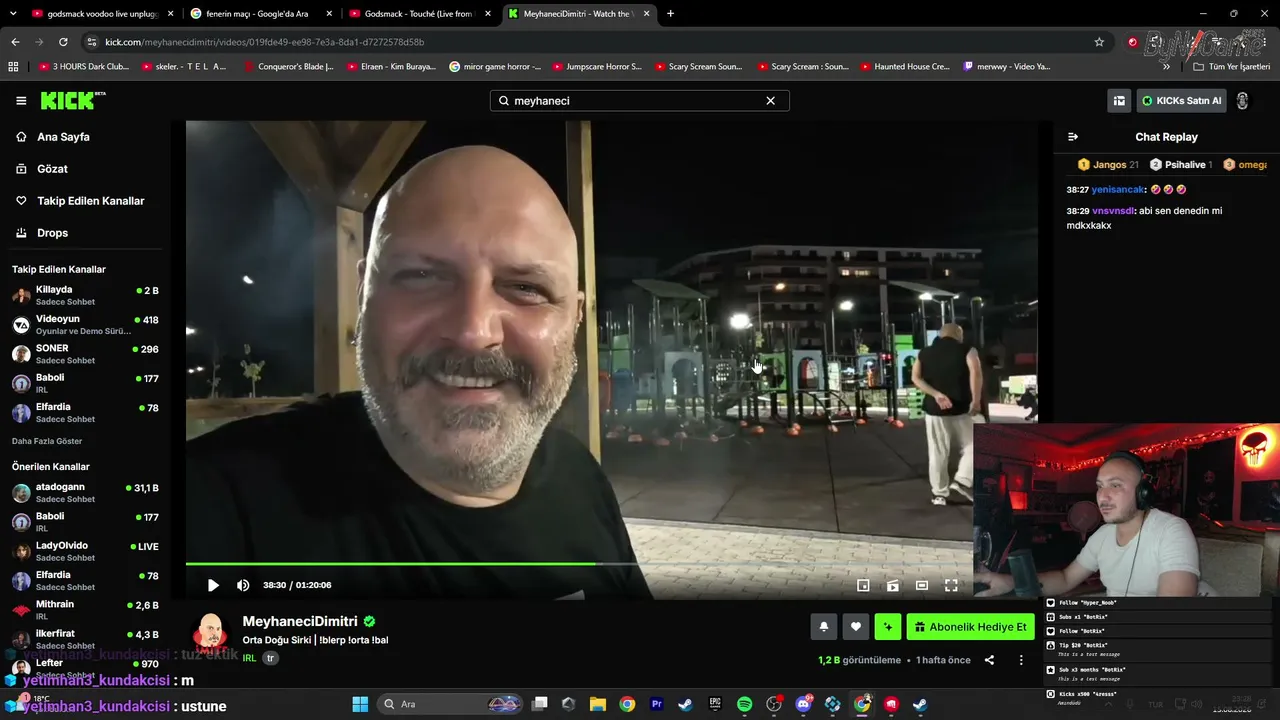Click the green sparkle subscribe button
Screen dimensions: 1280x720
tap(888, 627)
